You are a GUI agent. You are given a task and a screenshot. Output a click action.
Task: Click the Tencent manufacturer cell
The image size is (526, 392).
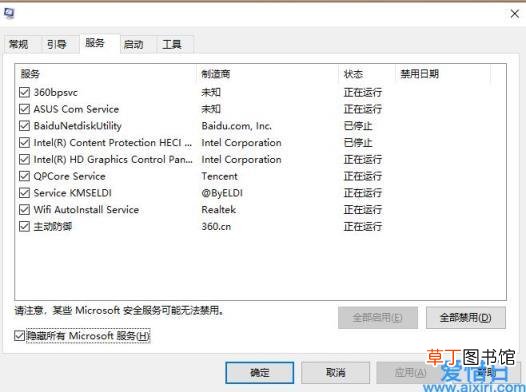point(219,176)
